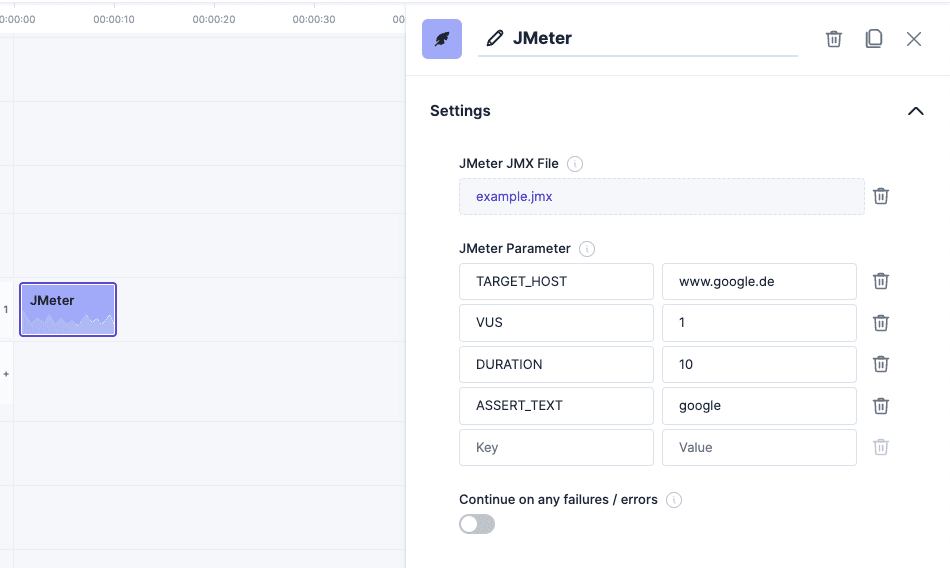
Task: Click the pencil edit icon beside JMeter title
Action: coord(494,38)
